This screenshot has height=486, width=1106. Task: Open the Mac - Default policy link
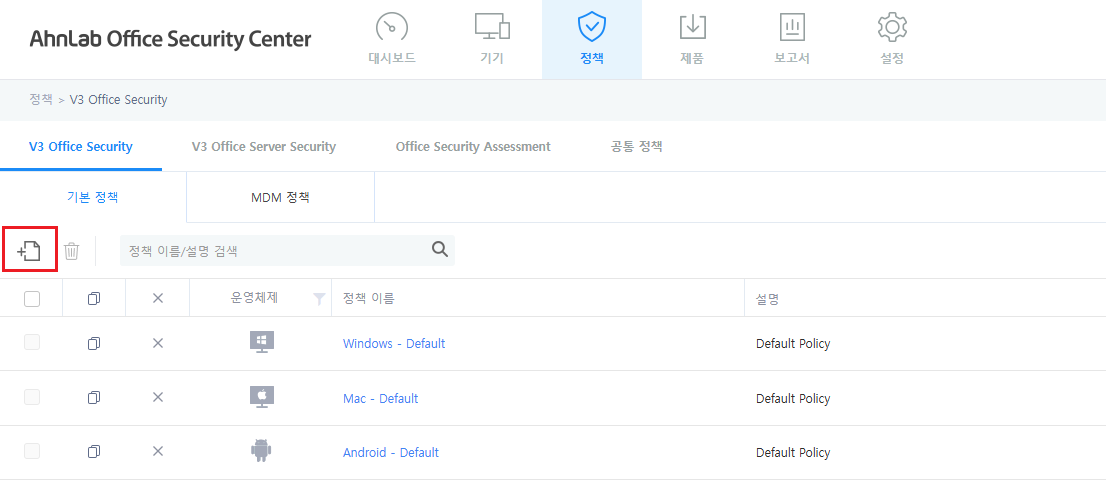380,399
